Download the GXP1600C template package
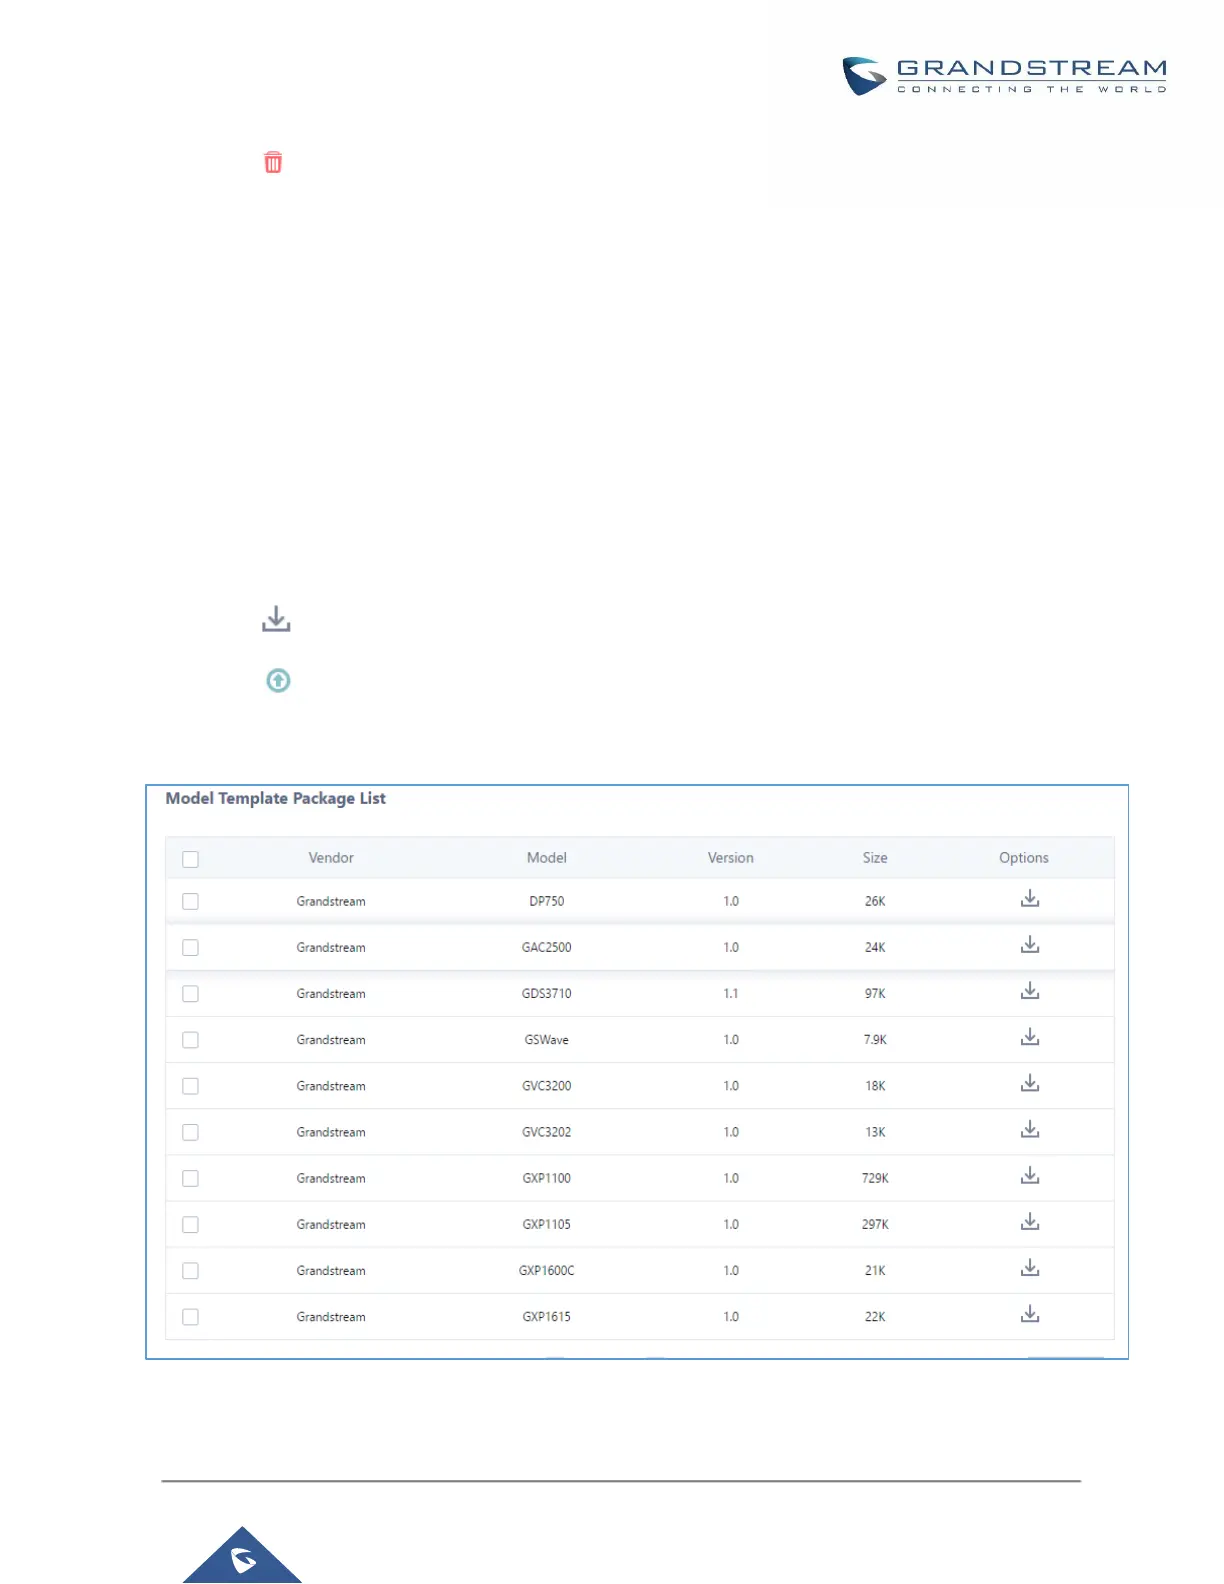 (1030, 1268)
